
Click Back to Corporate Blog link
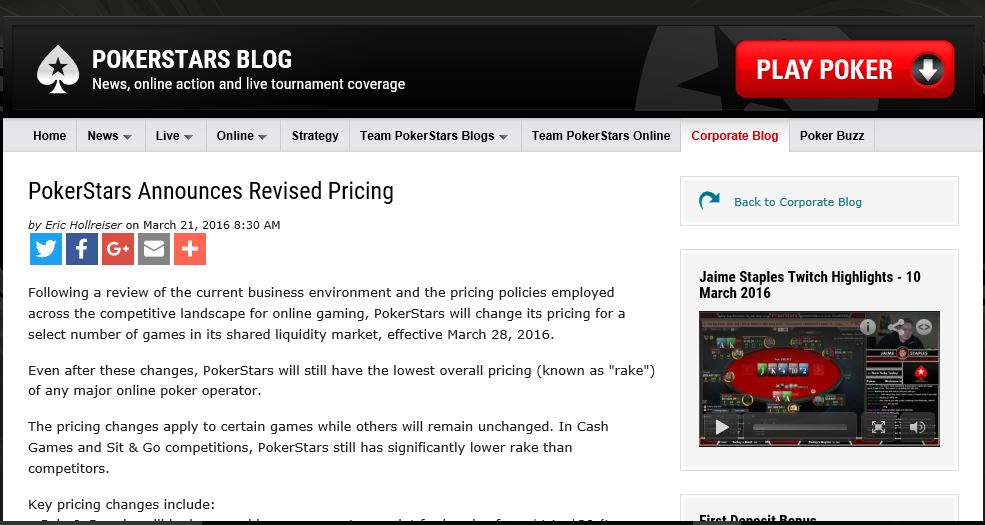pos(798,202)
